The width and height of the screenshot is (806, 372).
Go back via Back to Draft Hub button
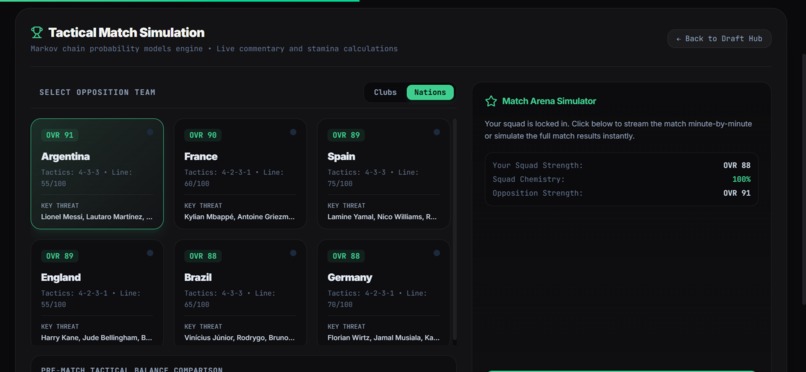(719, 39)
